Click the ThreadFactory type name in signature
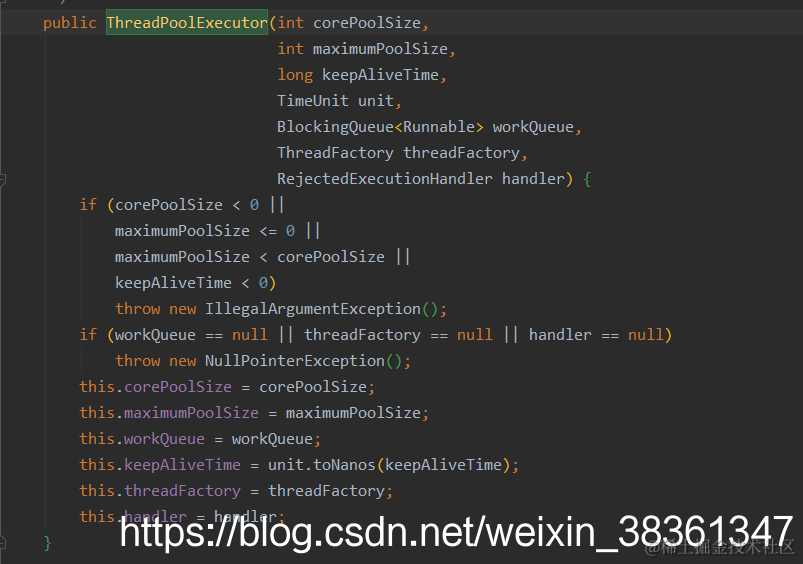The image size is (803, 564). [x=335, y=153]
